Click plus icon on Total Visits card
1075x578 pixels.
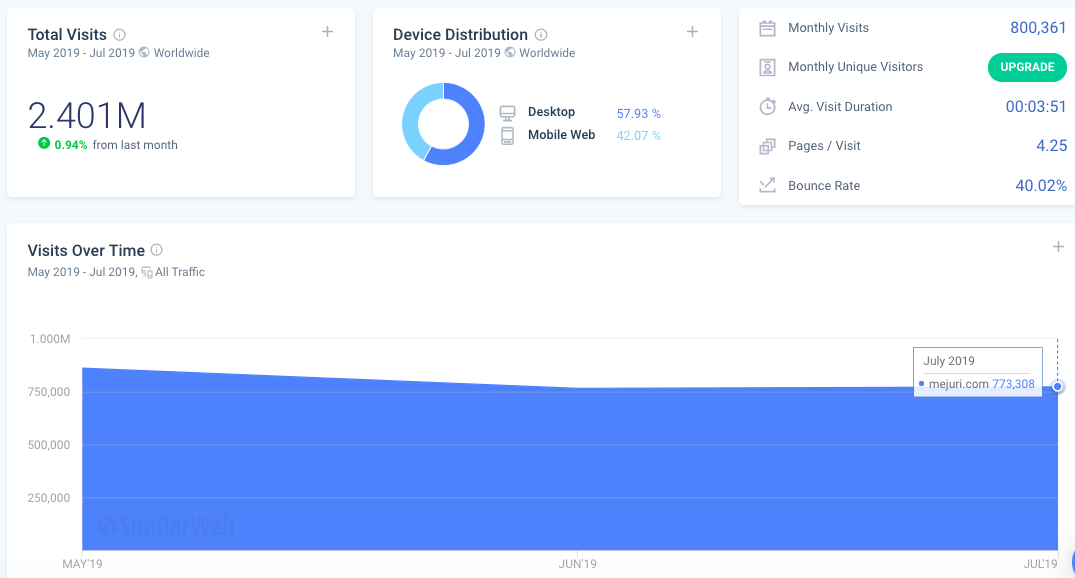point(327,32)
